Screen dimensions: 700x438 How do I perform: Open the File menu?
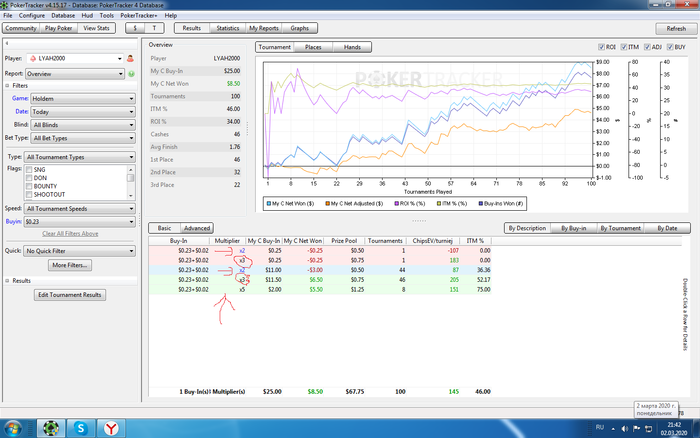[8, 15]
